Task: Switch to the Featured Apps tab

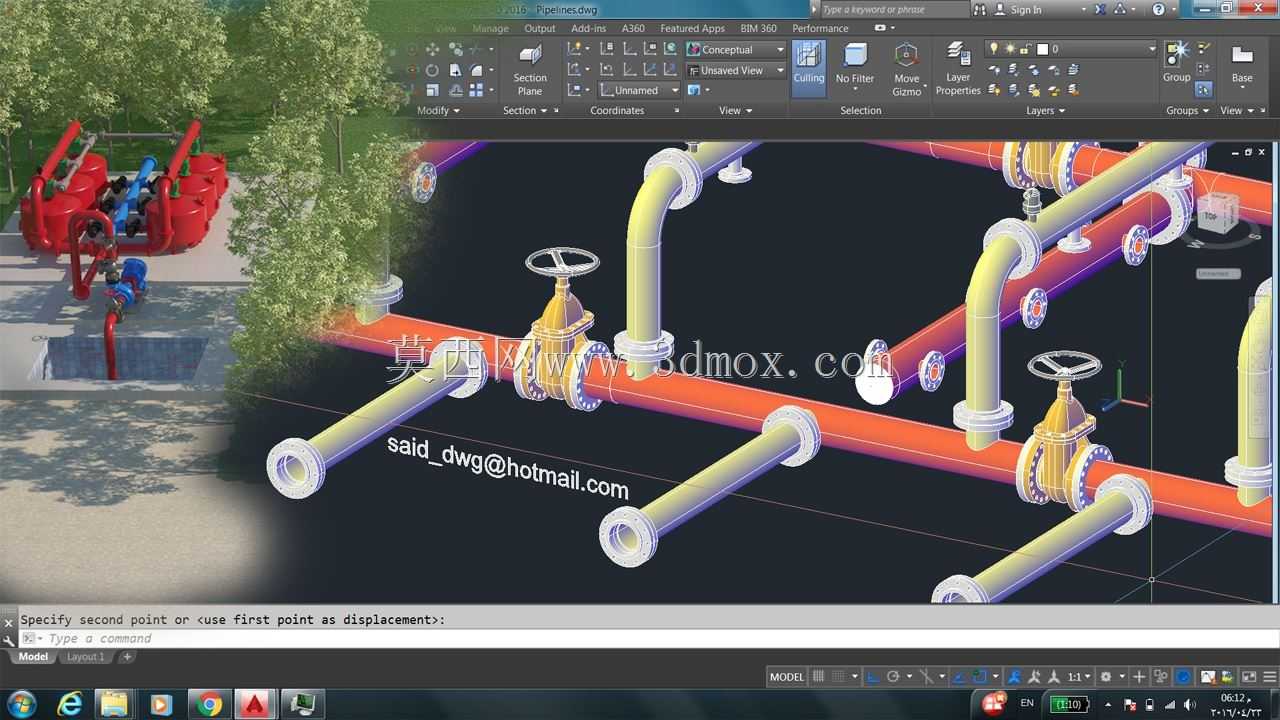Action: tap(692, 28)
